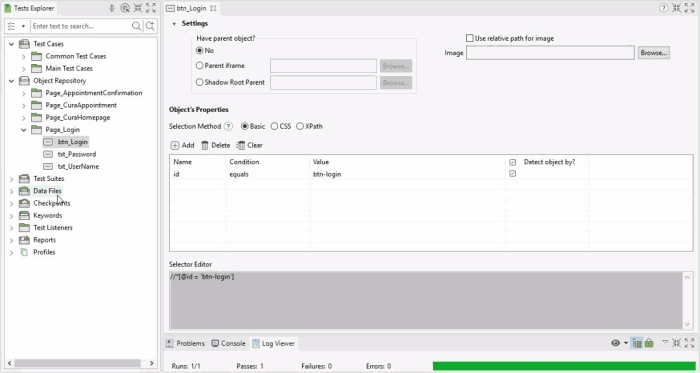Uncheck detect-by checkbox for id row
Image resolution: width=700 pixels, height=373 pixels.
point(512,174)
